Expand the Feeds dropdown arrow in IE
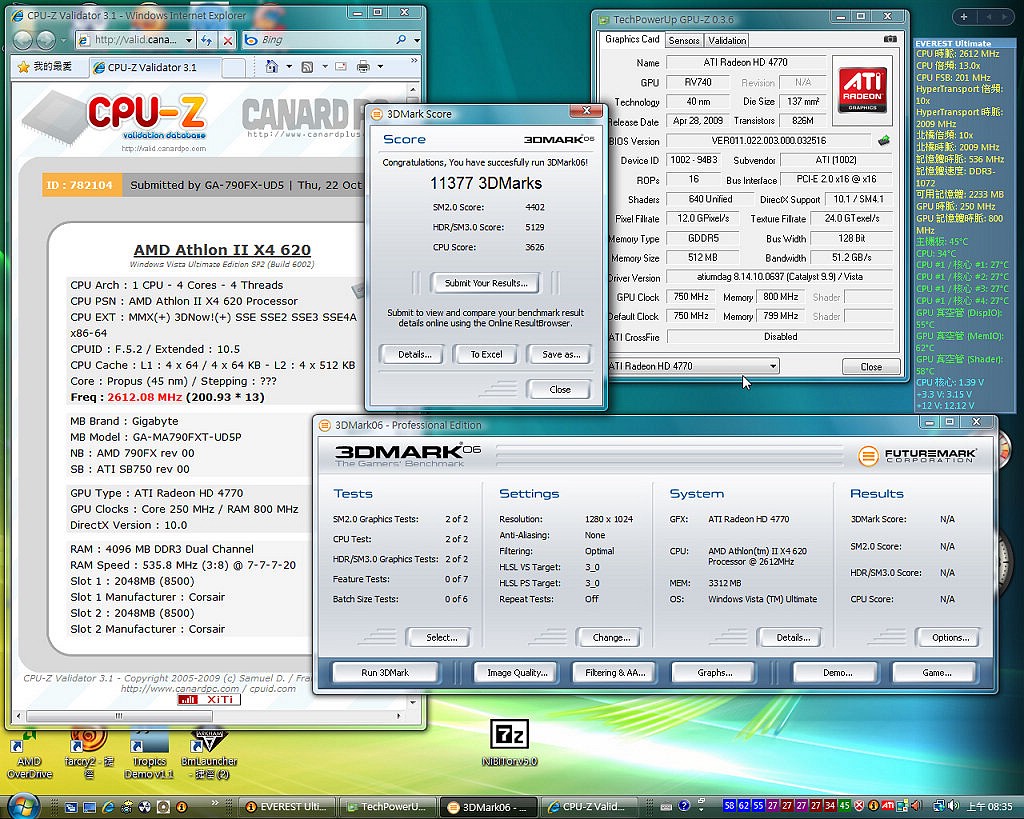This screenshot has width=1024, height=819. (324, 67)
